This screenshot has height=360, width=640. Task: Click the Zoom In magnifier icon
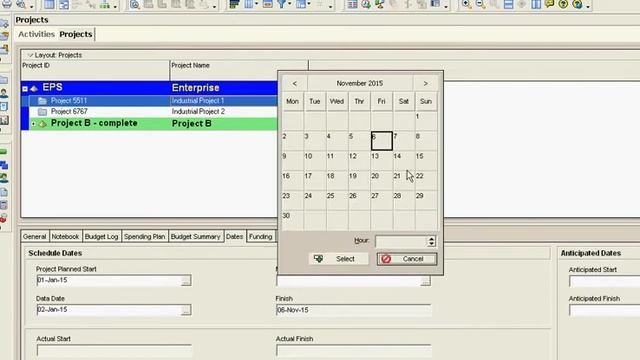coord(466,4)
